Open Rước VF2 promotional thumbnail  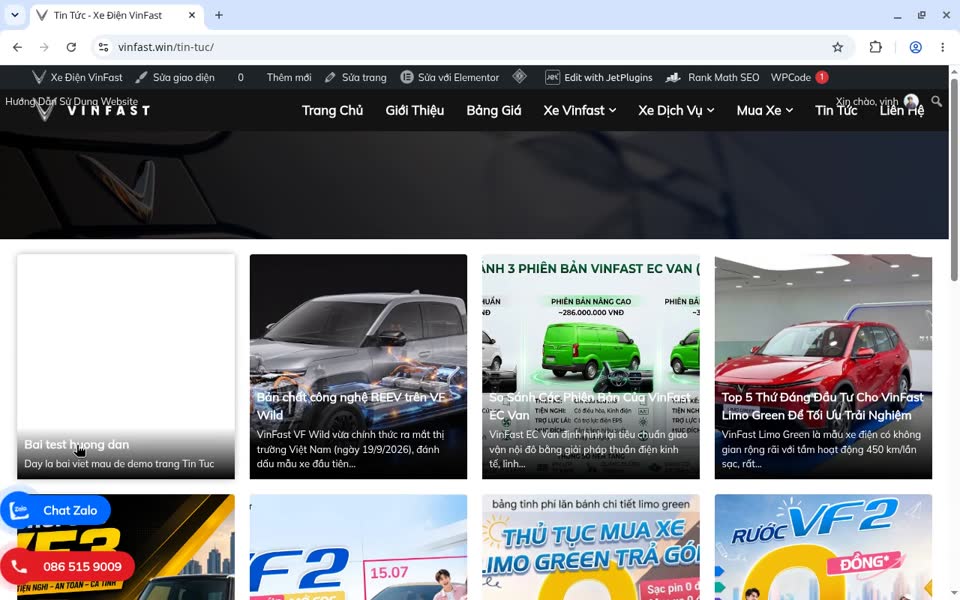point(823,547)
